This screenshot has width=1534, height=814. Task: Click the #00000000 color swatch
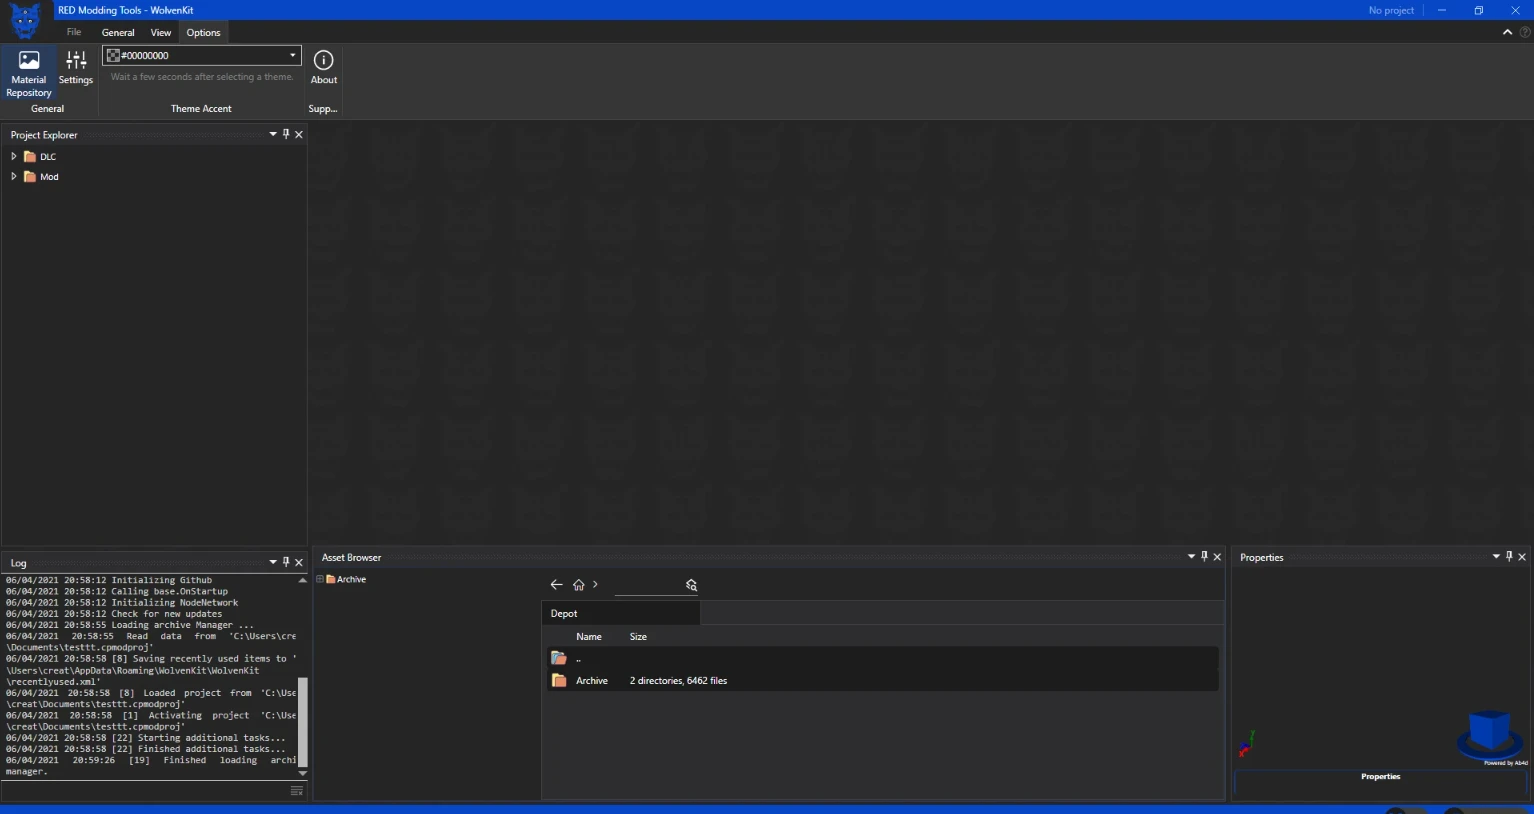coord(113,56)
